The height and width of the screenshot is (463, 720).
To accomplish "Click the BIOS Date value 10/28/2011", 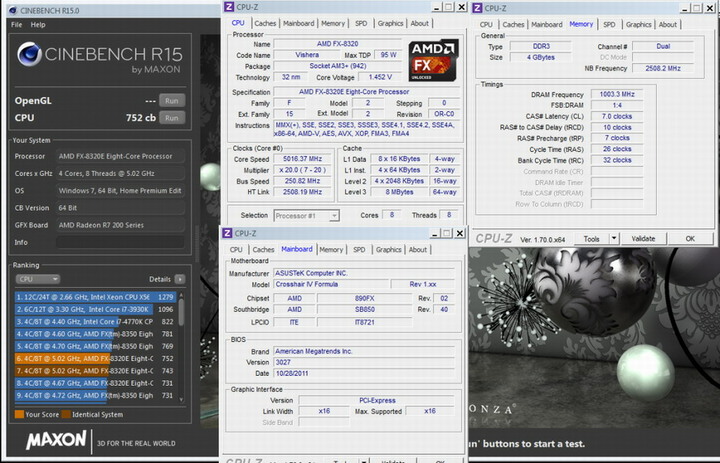I will pyautogui.click(x=364, y=373).
